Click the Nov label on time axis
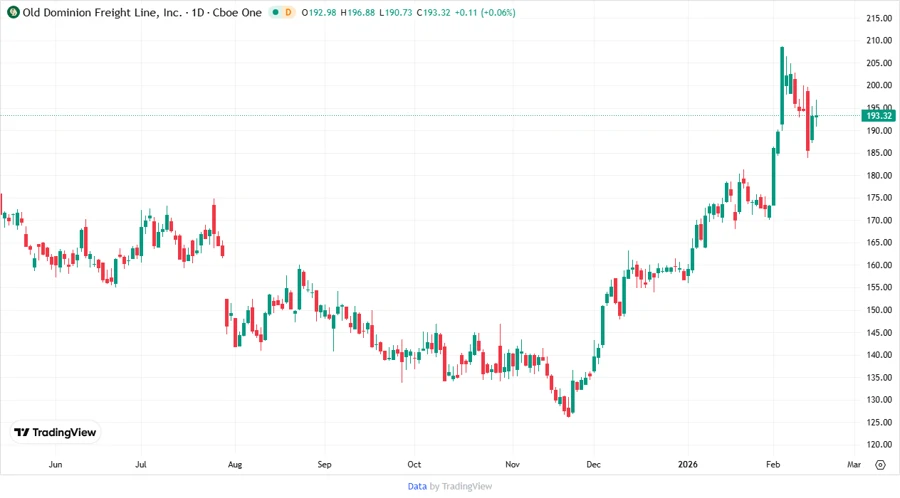The height and width of the screenshot is (498, 900). coord(512,465)
